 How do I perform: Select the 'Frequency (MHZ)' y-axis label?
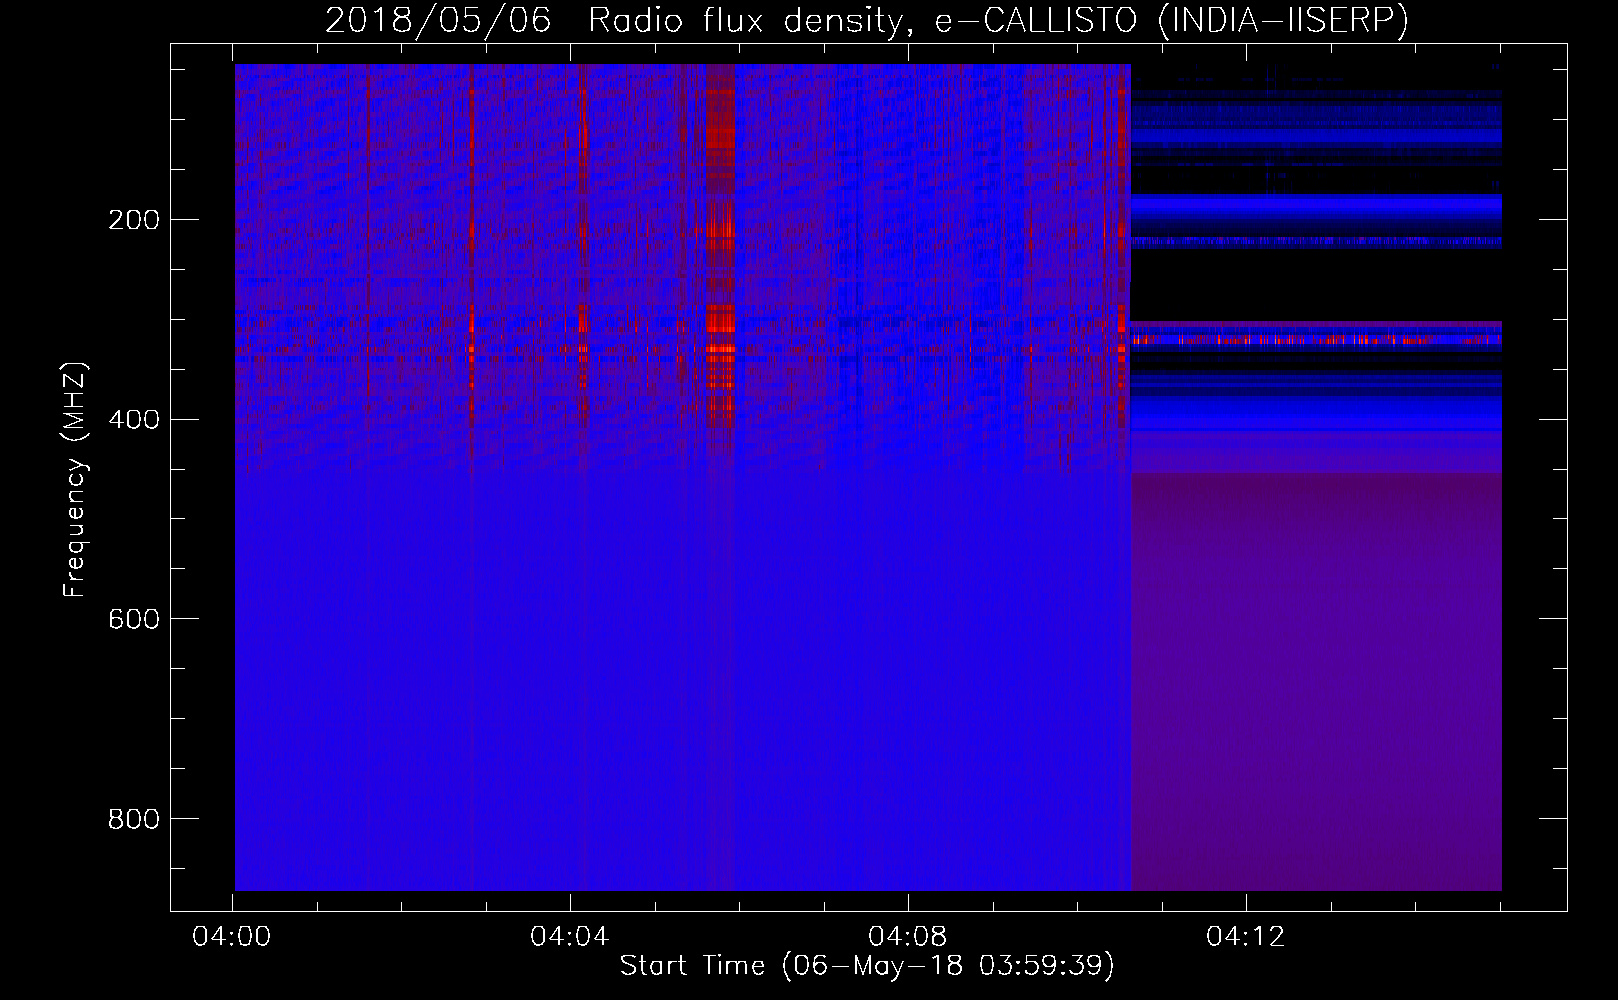tap(75, 480)
